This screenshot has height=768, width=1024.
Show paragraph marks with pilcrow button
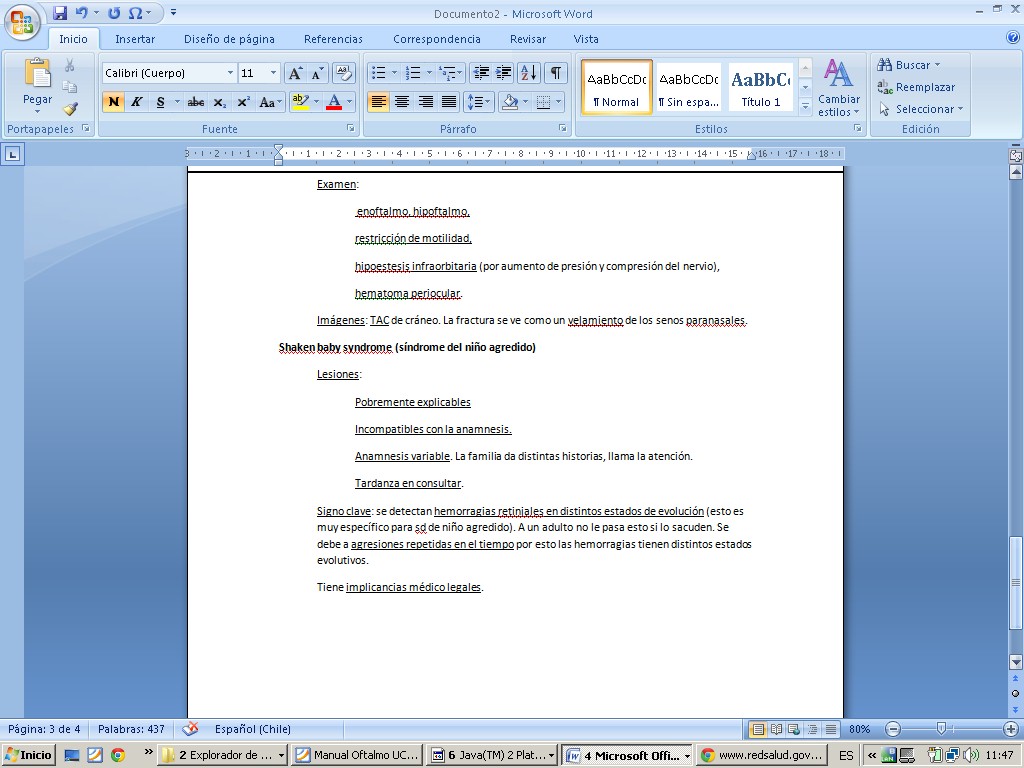(555, 73)
